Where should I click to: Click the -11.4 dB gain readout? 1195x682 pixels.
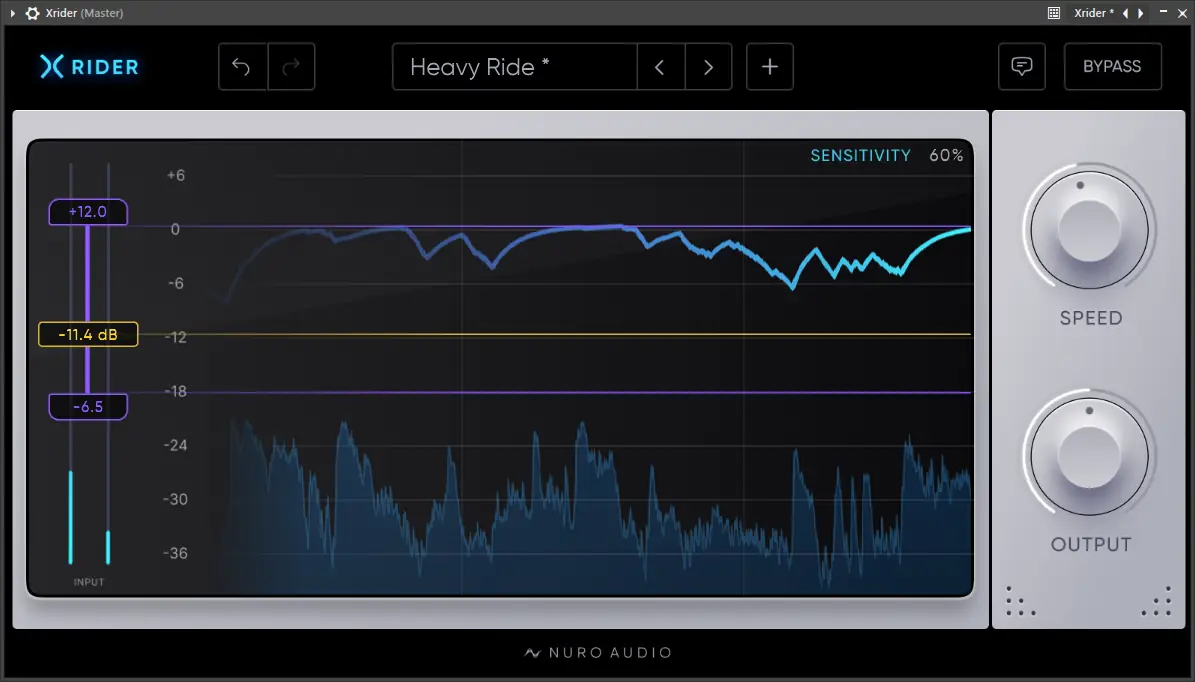[88, 334]
